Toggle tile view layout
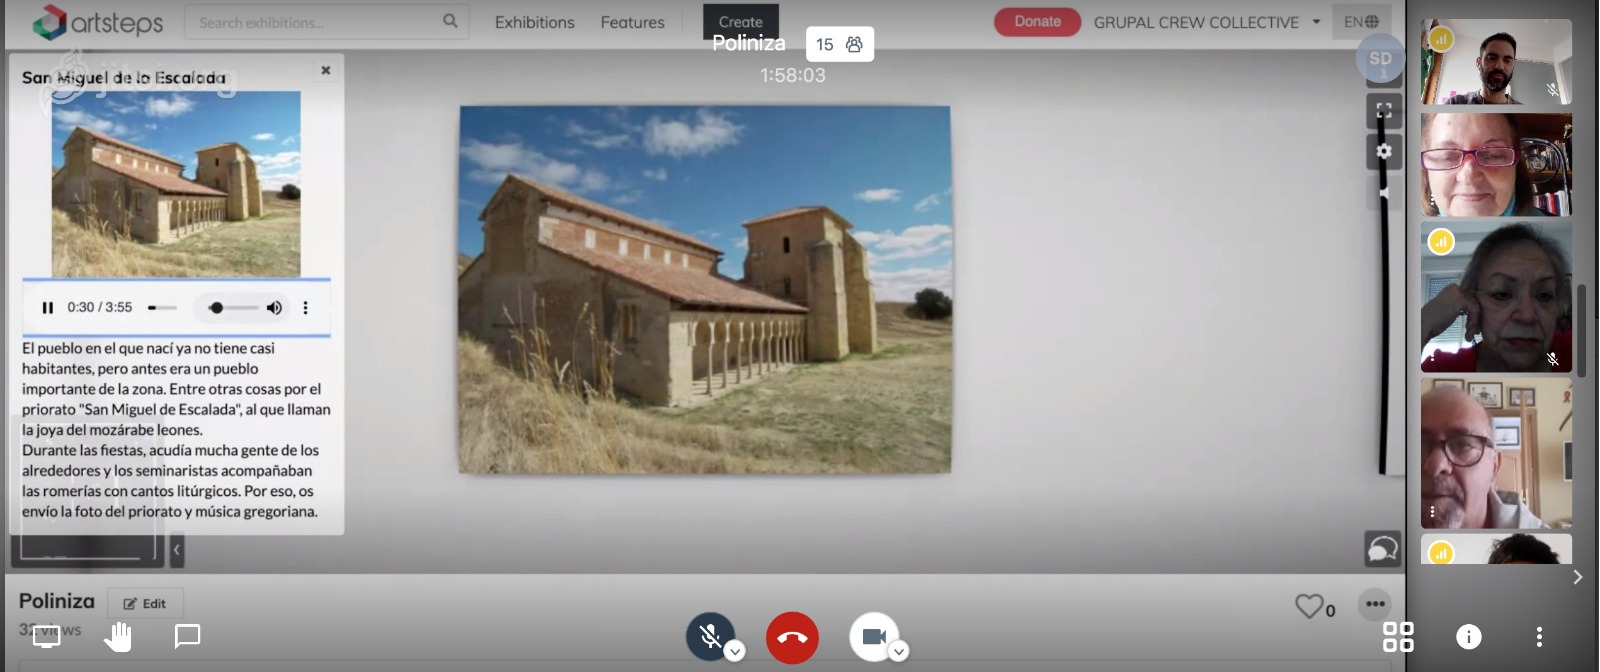 (1397, 637)
